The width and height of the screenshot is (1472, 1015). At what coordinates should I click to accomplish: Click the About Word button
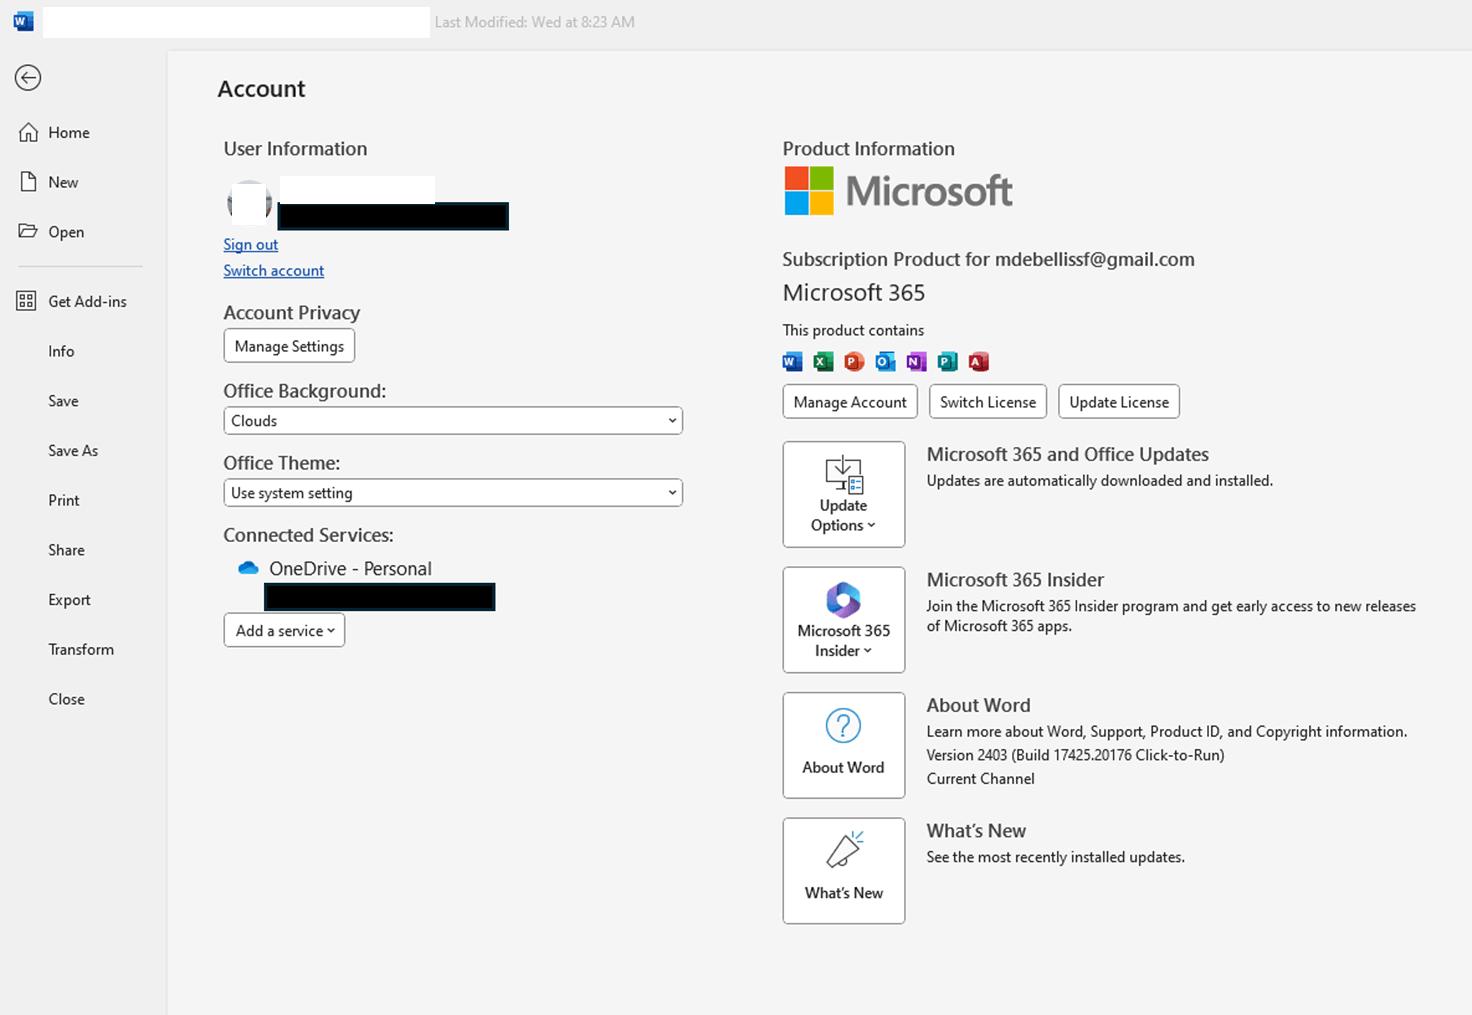coord(844,745)
